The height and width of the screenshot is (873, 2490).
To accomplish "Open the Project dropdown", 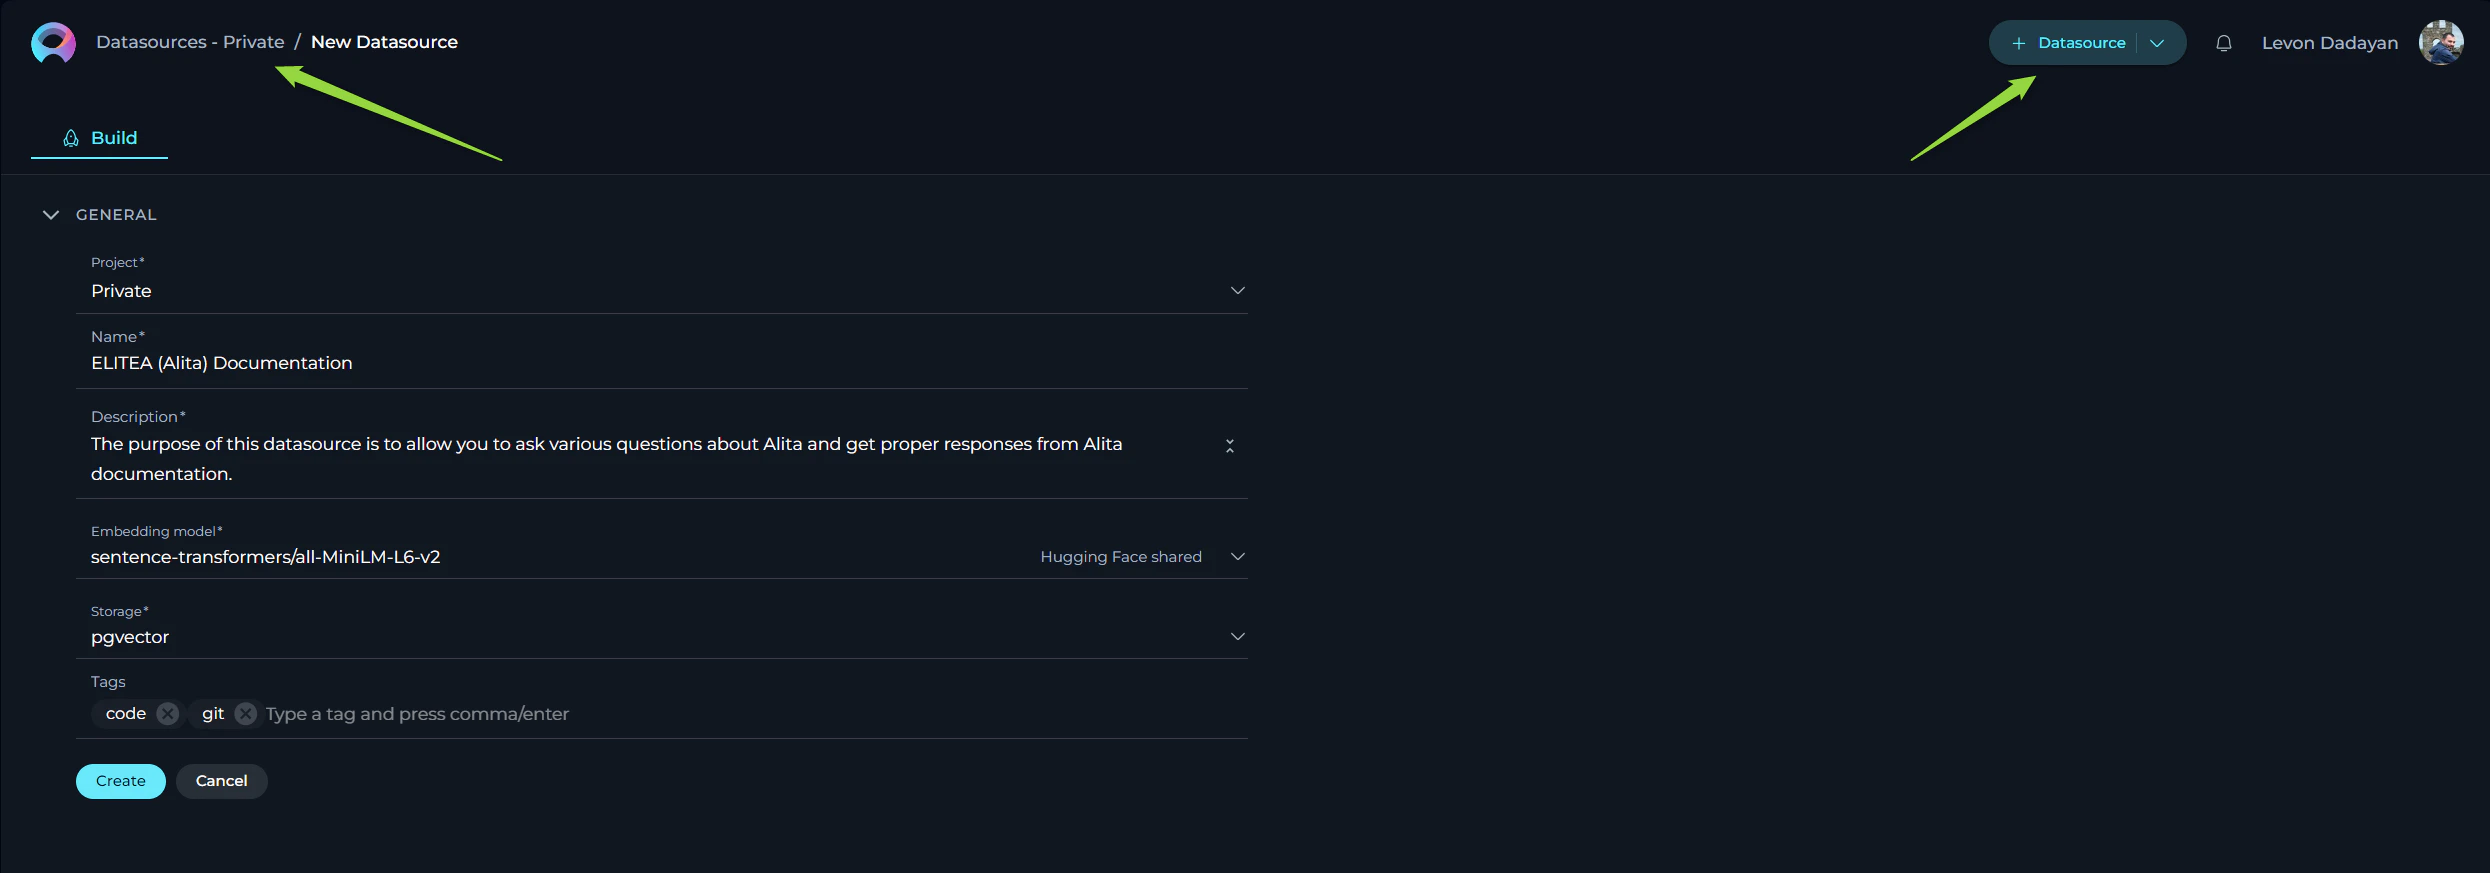I will coord(662,290).
